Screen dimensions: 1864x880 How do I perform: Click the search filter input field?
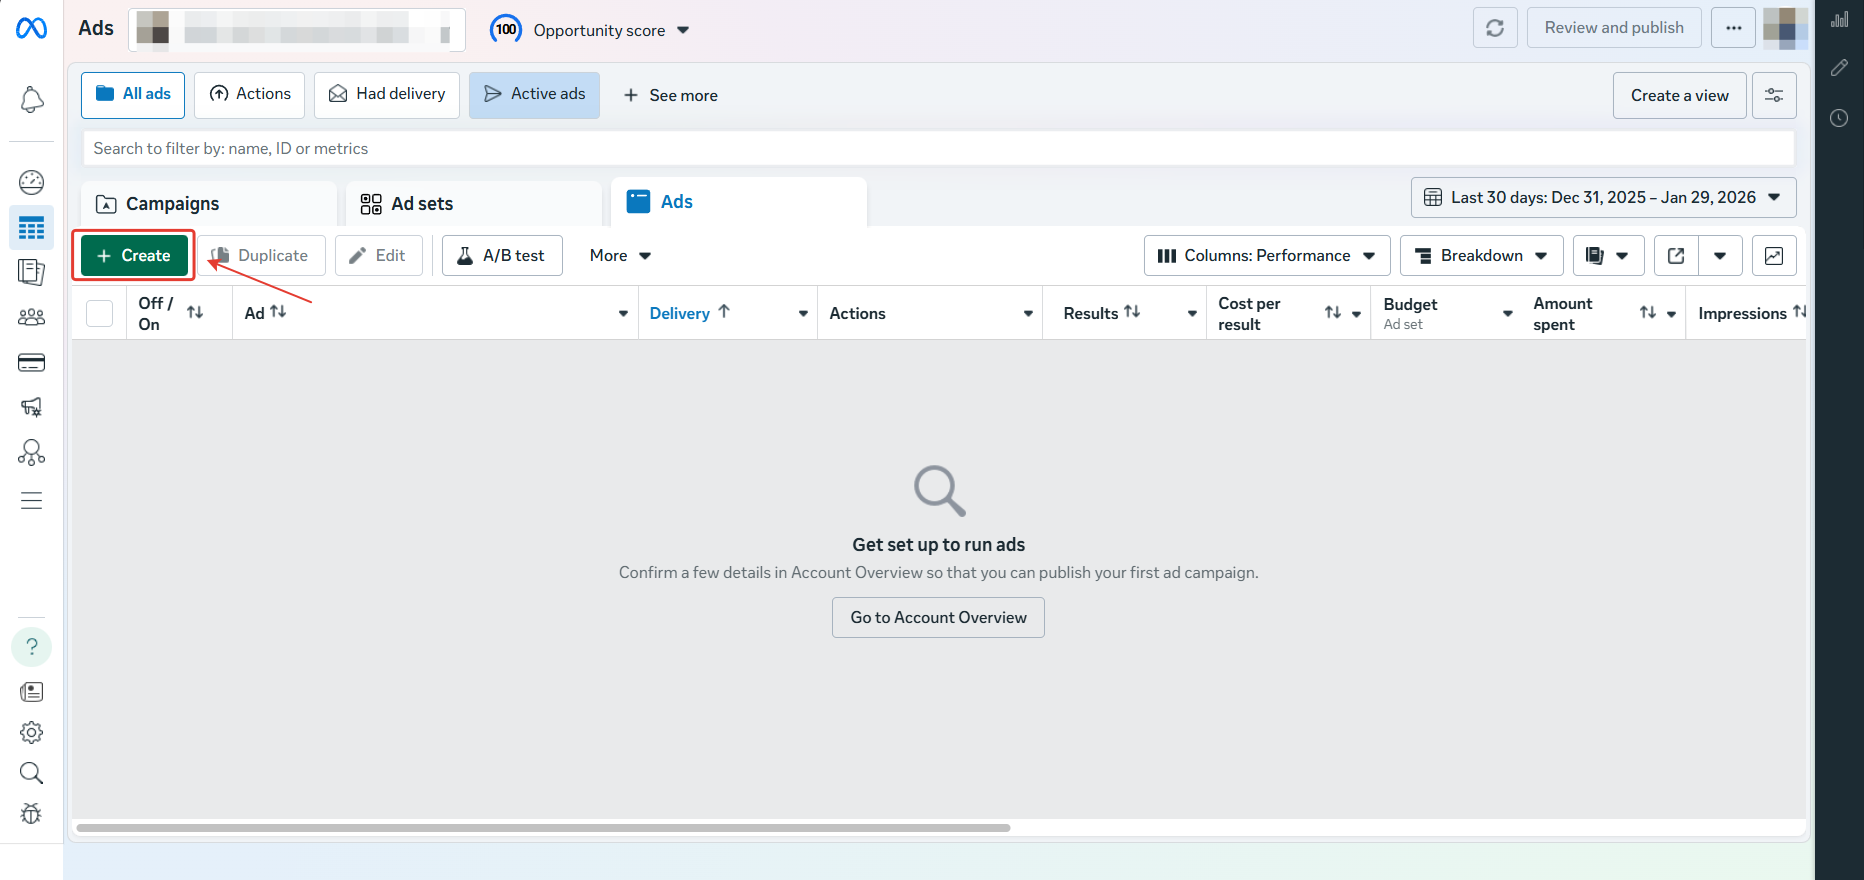tap(937, 149)
